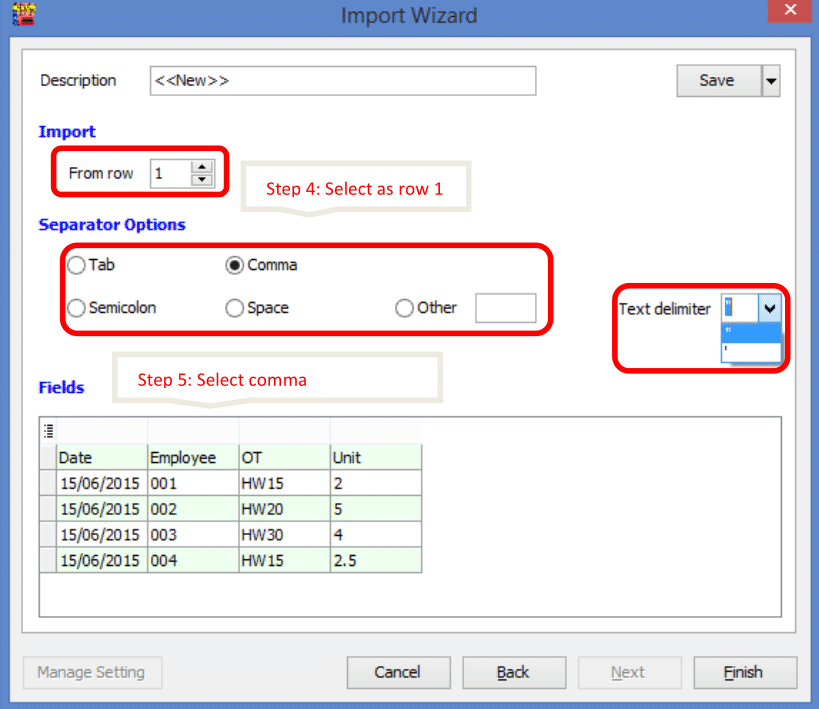Viewport: 819px width, 709px height.
Task: Click the Other separator text box
Action: pos(505,309)
